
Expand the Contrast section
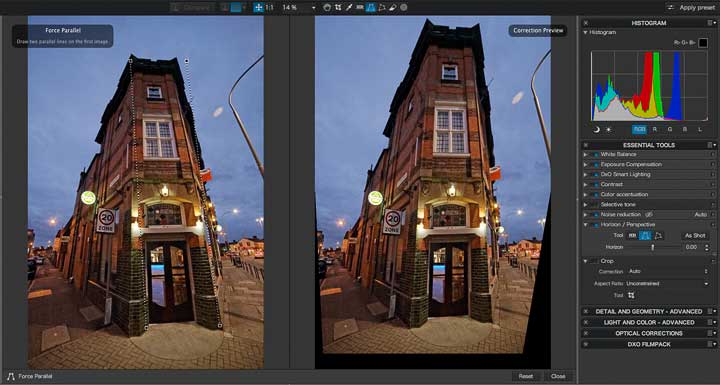click(x=585, y=184)
